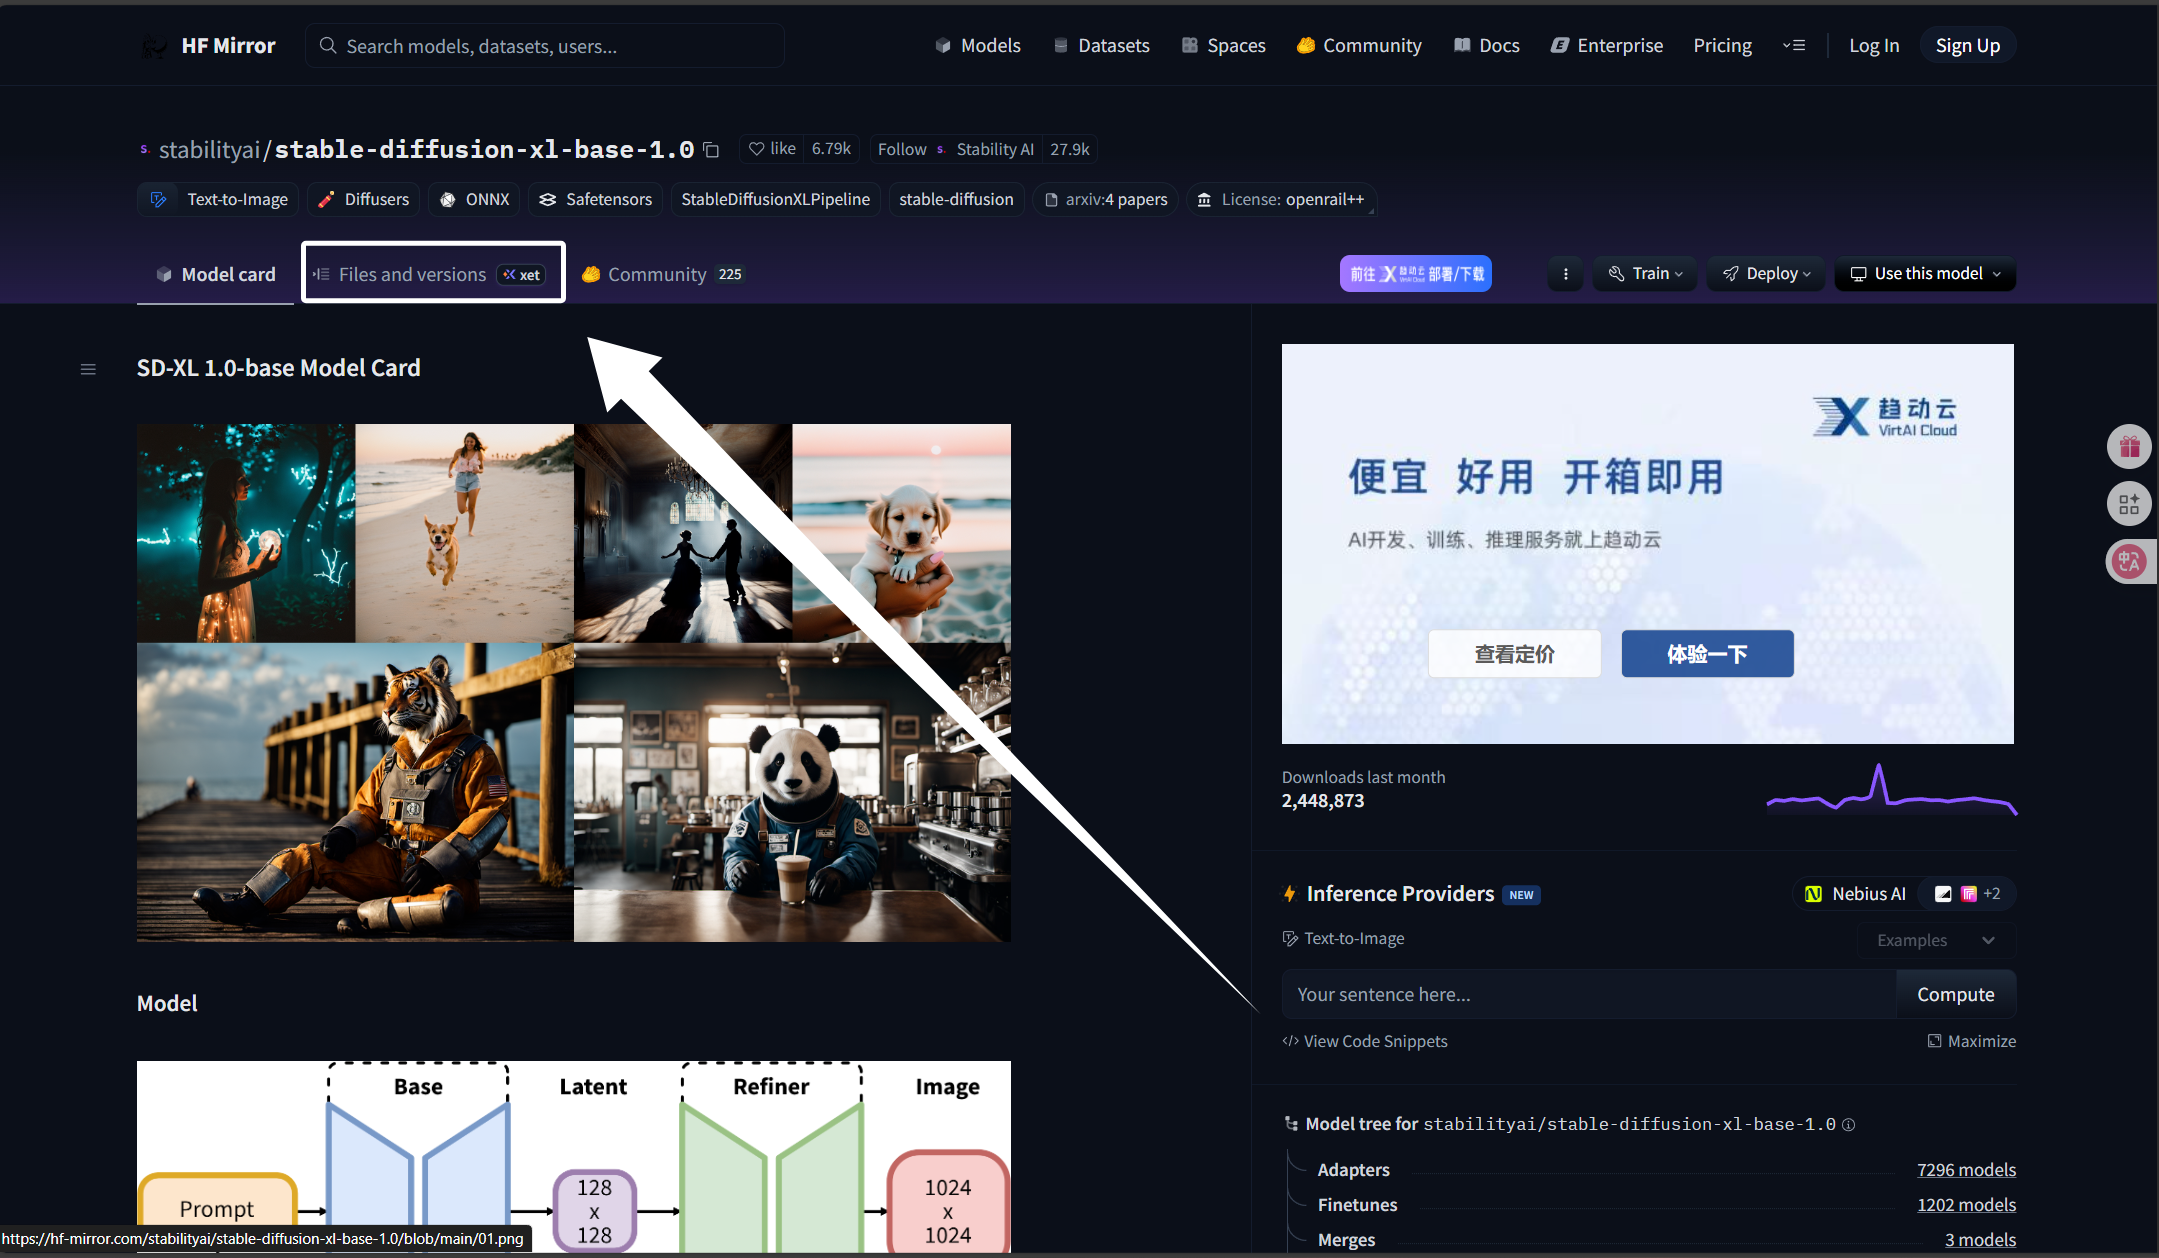Open Docs in the navigation bar
Viewport: 2159px width, 1258px height.
click(x=1487, y=45)
